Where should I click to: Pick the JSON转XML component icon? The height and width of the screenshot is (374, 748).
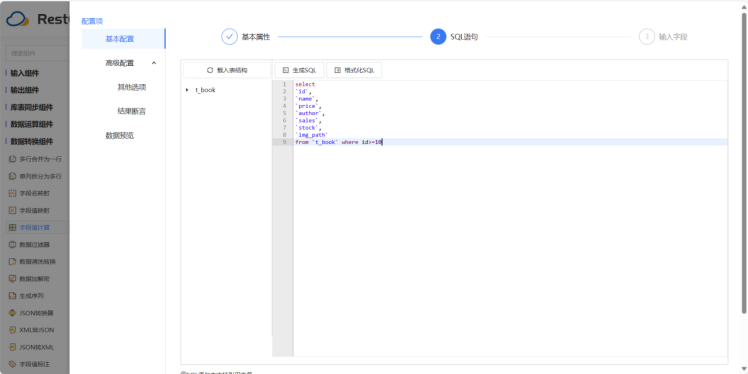(13, 347)
